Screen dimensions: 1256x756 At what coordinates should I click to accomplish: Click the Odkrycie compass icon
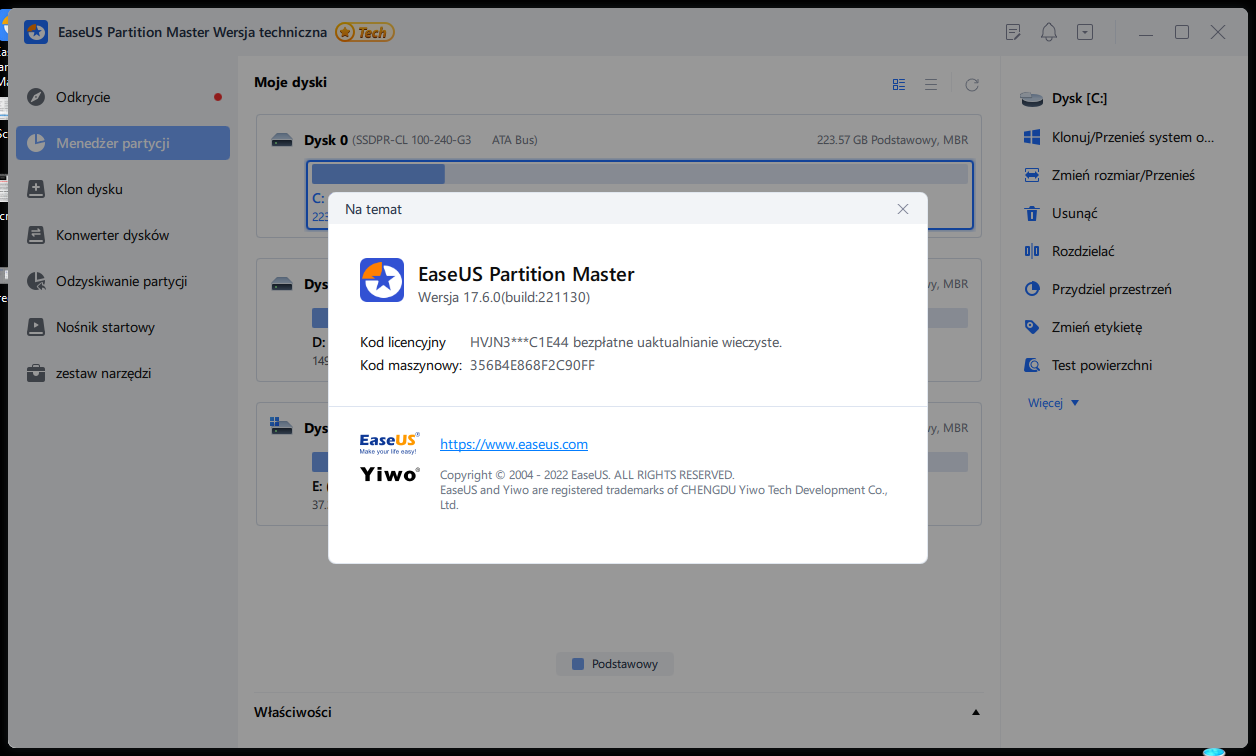click(36, 97)
